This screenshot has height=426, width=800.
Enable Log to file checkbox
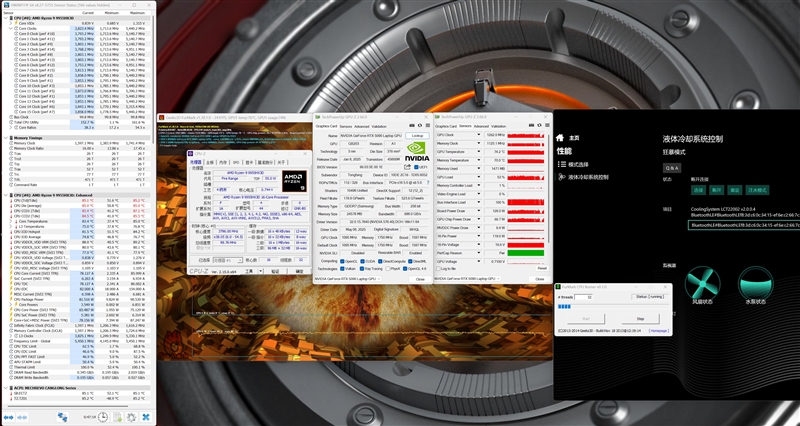point(439,268)
